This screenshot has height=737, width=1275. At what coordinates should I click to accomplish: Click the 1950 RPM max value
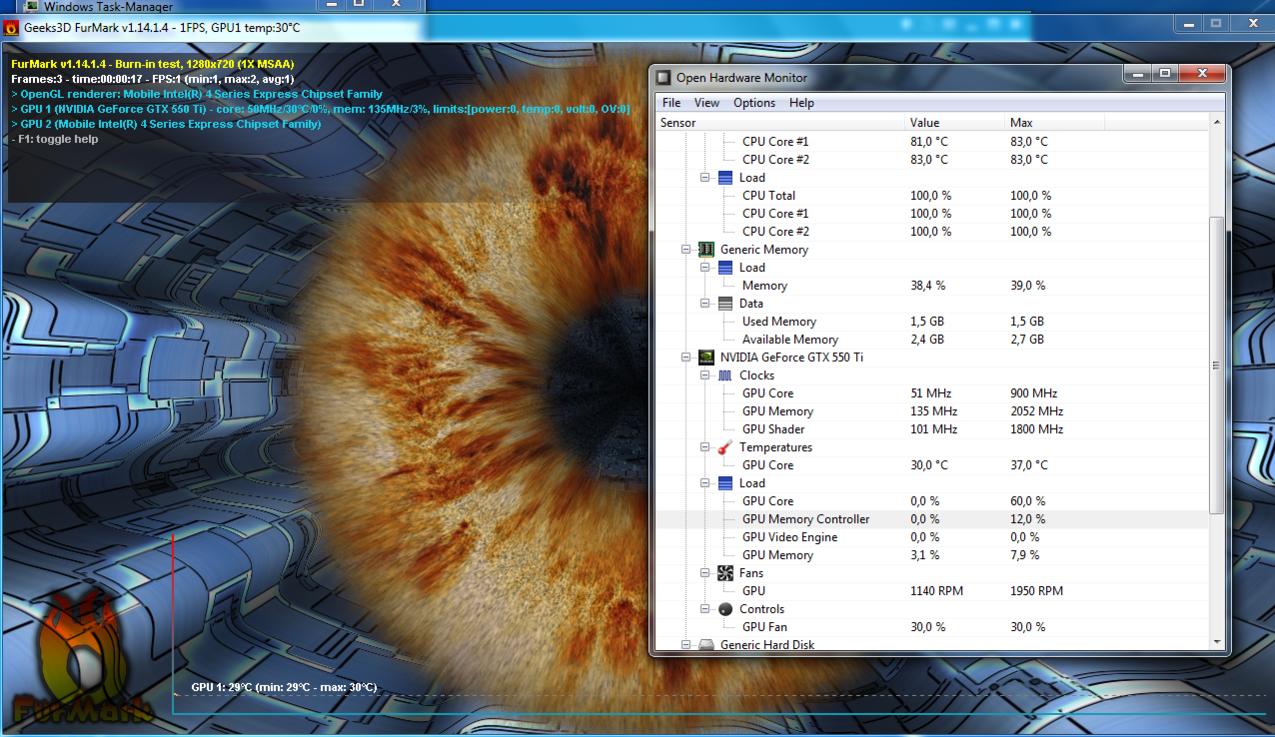(x=1036, y=592)
